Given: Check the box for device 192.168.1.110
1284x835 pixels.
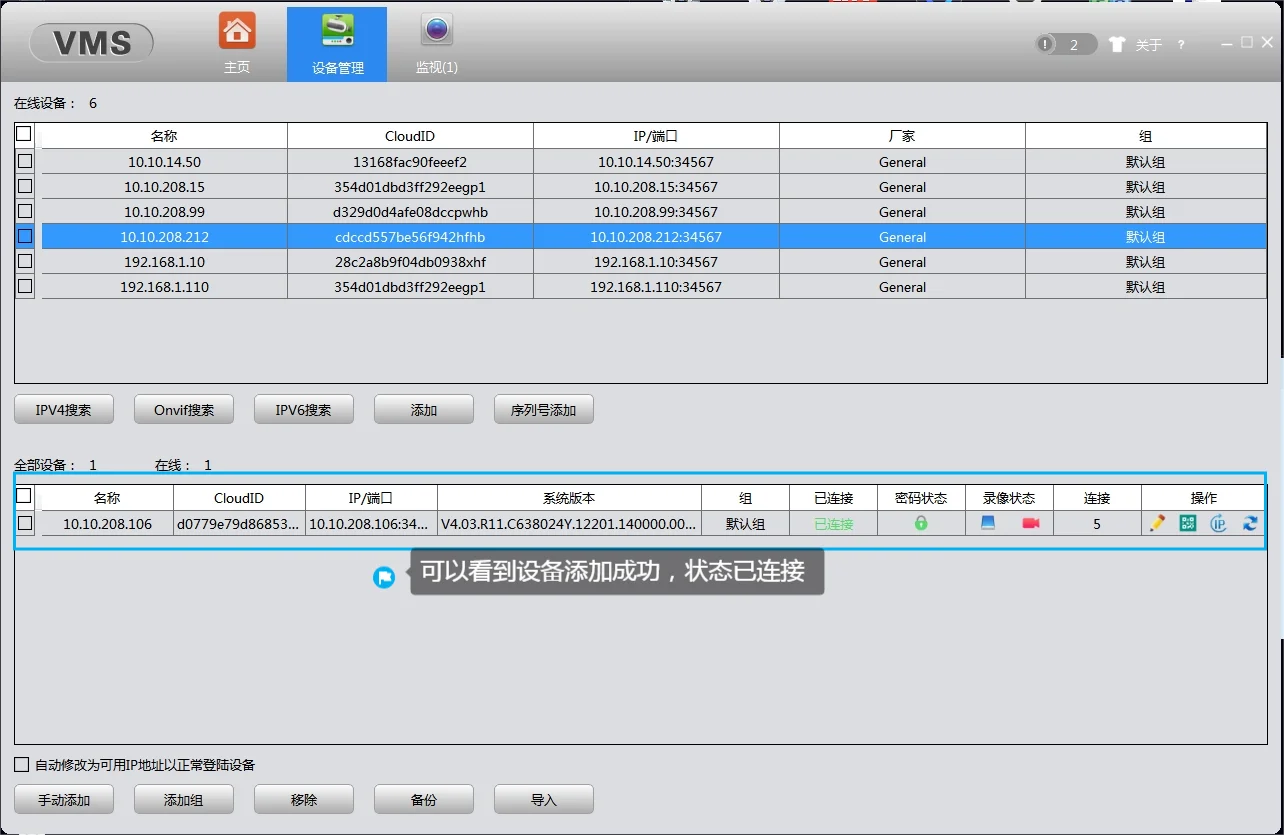Looking at the screenshot, I should (x=25, y=285).
